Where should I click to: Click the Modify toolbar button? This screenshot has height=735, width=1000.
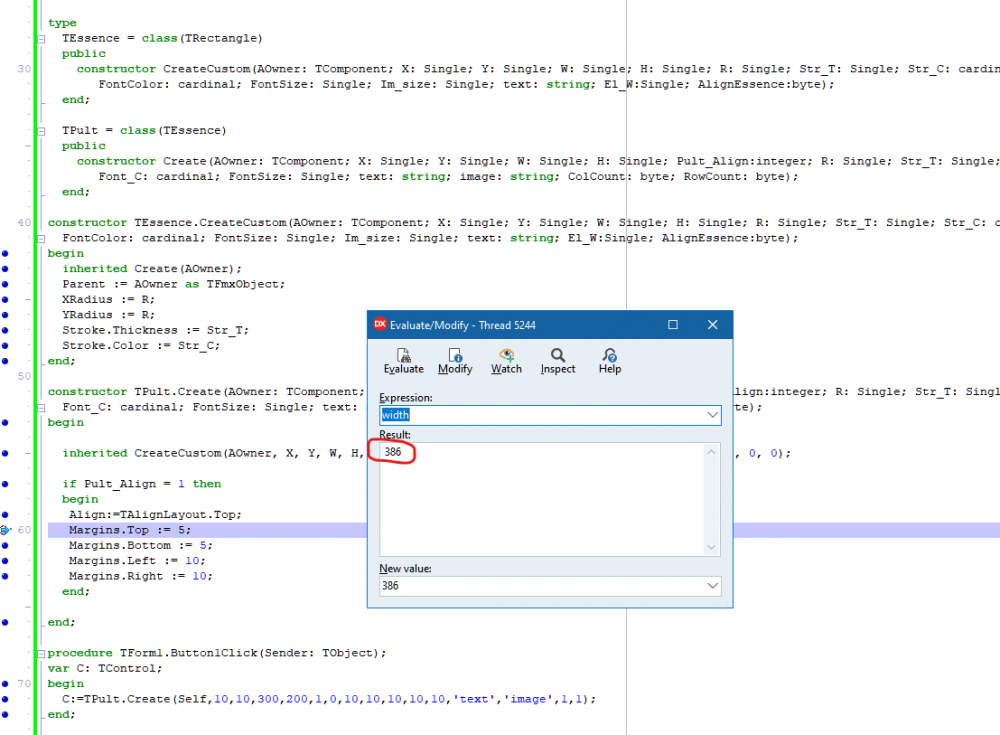[x=455, y=361]
